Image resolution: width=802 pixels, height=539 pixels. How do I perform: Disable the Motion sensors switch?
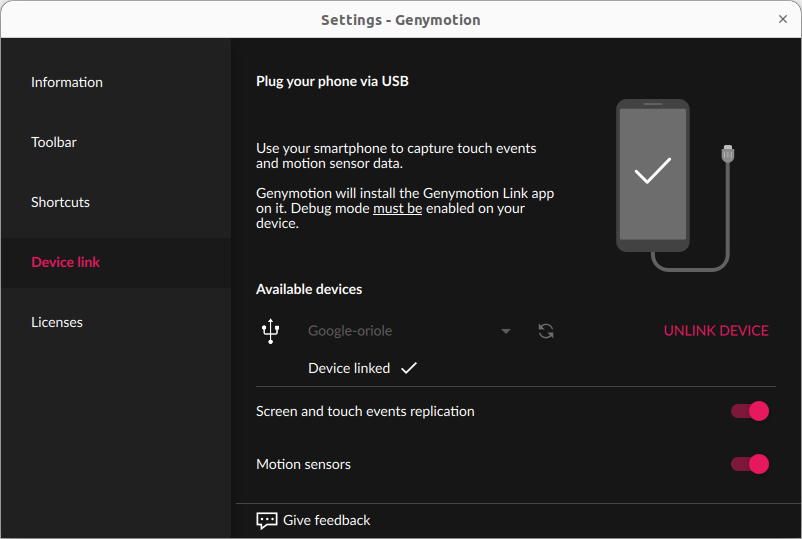[x=749, y=464]
